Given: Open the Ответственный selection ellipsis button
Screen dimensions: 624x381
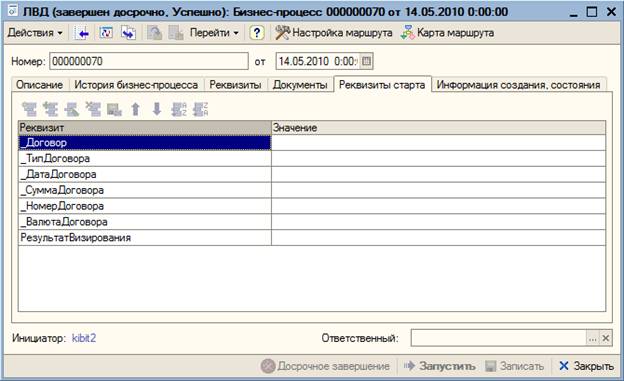Looking at the screenshot, I should tap(593, 338).
